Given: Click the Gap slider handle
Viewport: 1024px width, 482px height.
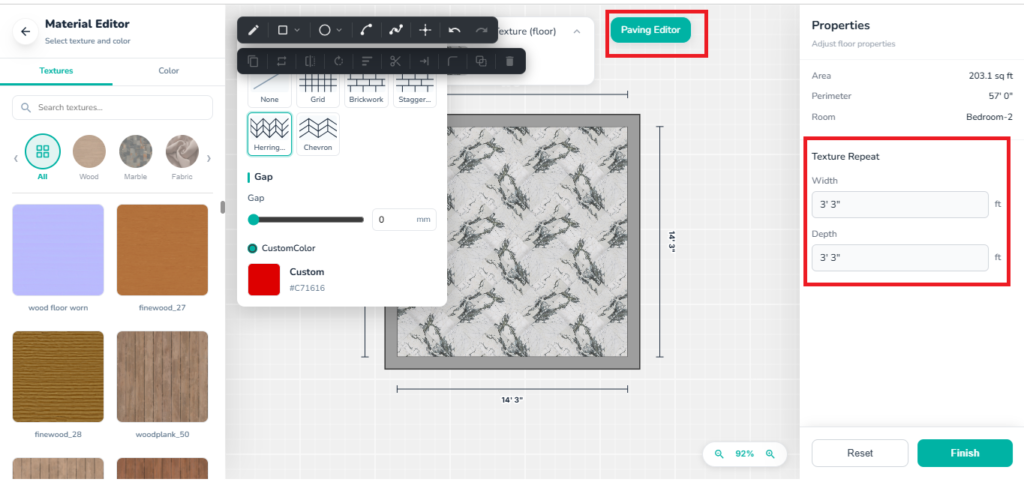Looking at the screenshot, I should pyautogui.click(x=253, y=219).
